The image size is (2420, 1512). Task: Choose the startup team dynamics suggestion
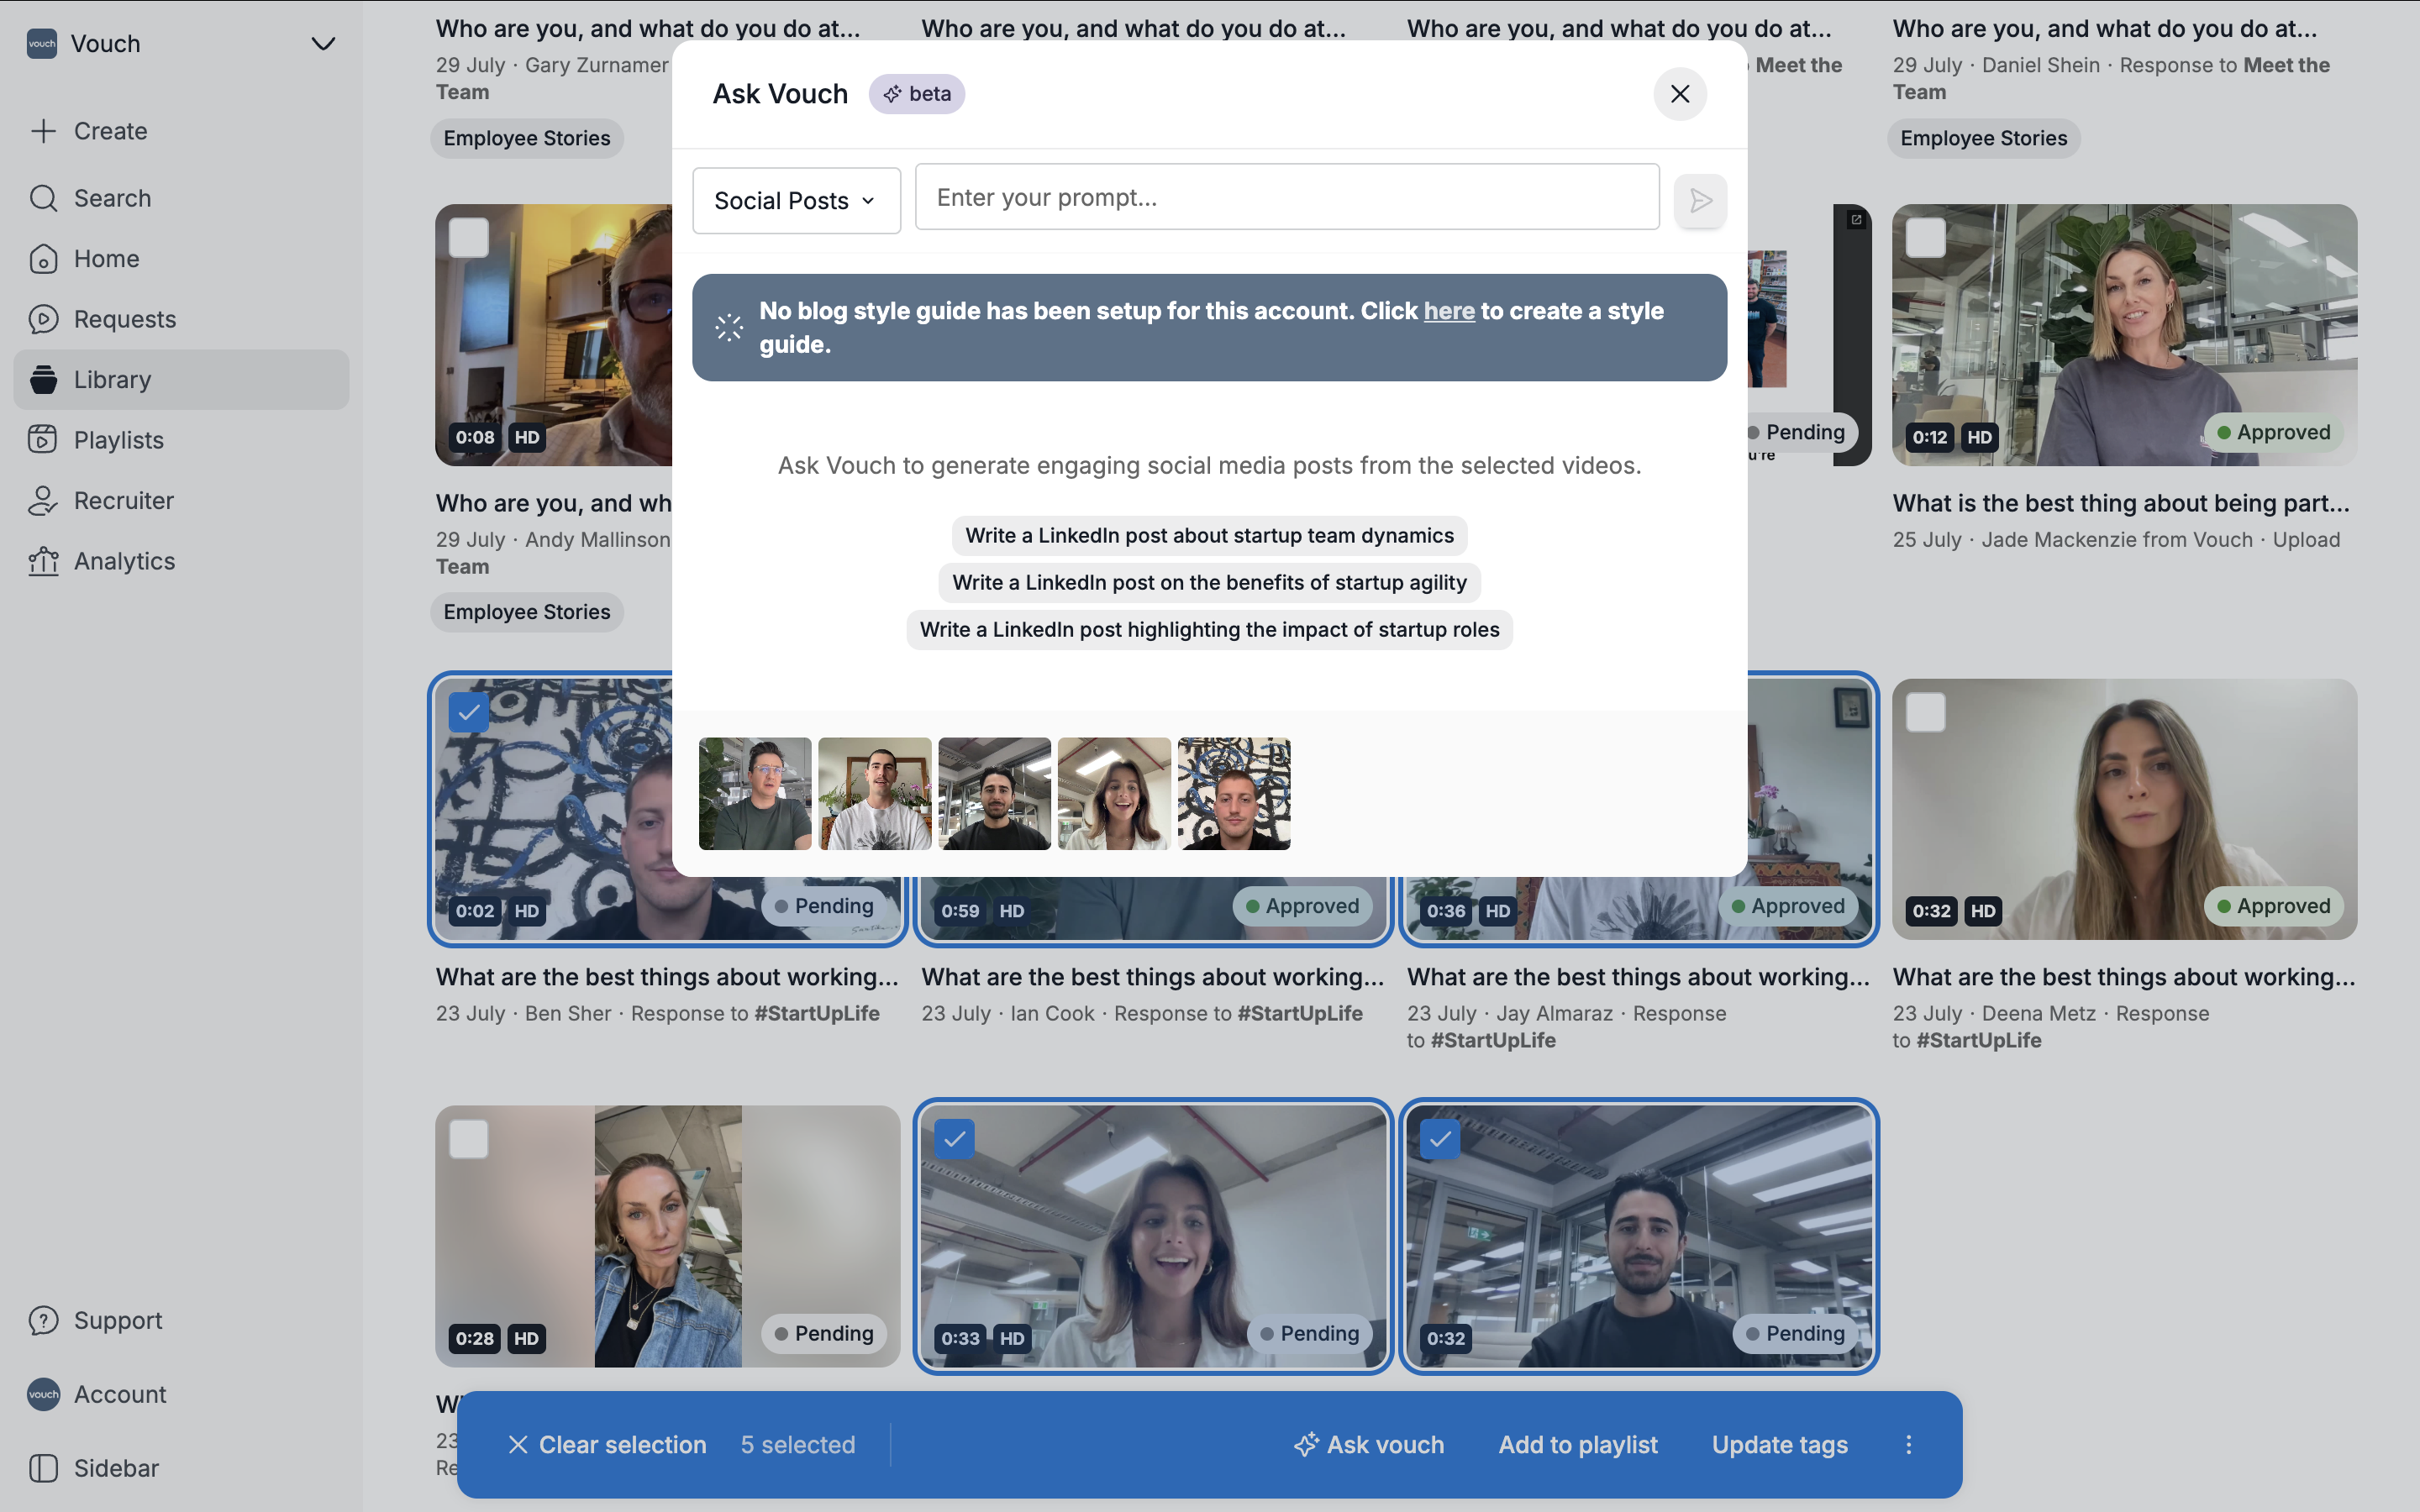click(x=1209, y=535)
